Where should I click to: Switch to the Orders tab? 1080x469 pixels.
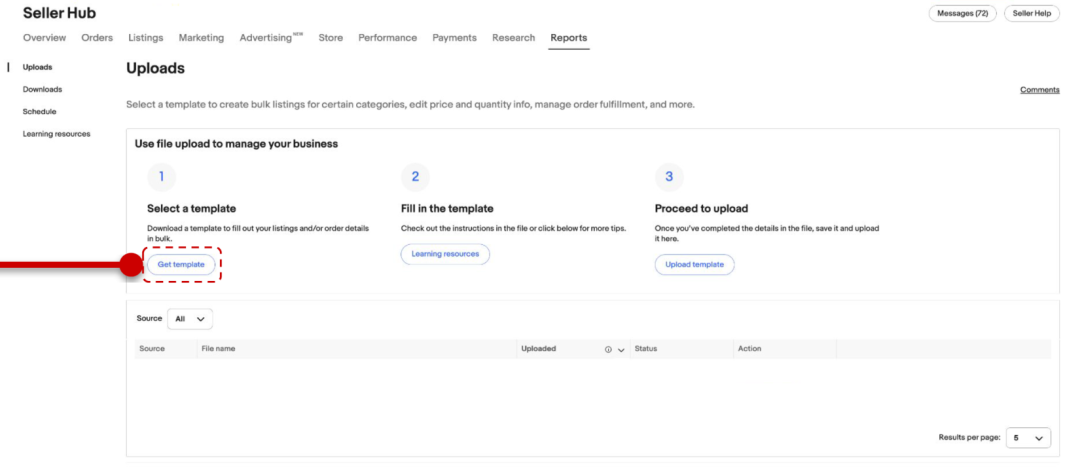pos(97,38)
